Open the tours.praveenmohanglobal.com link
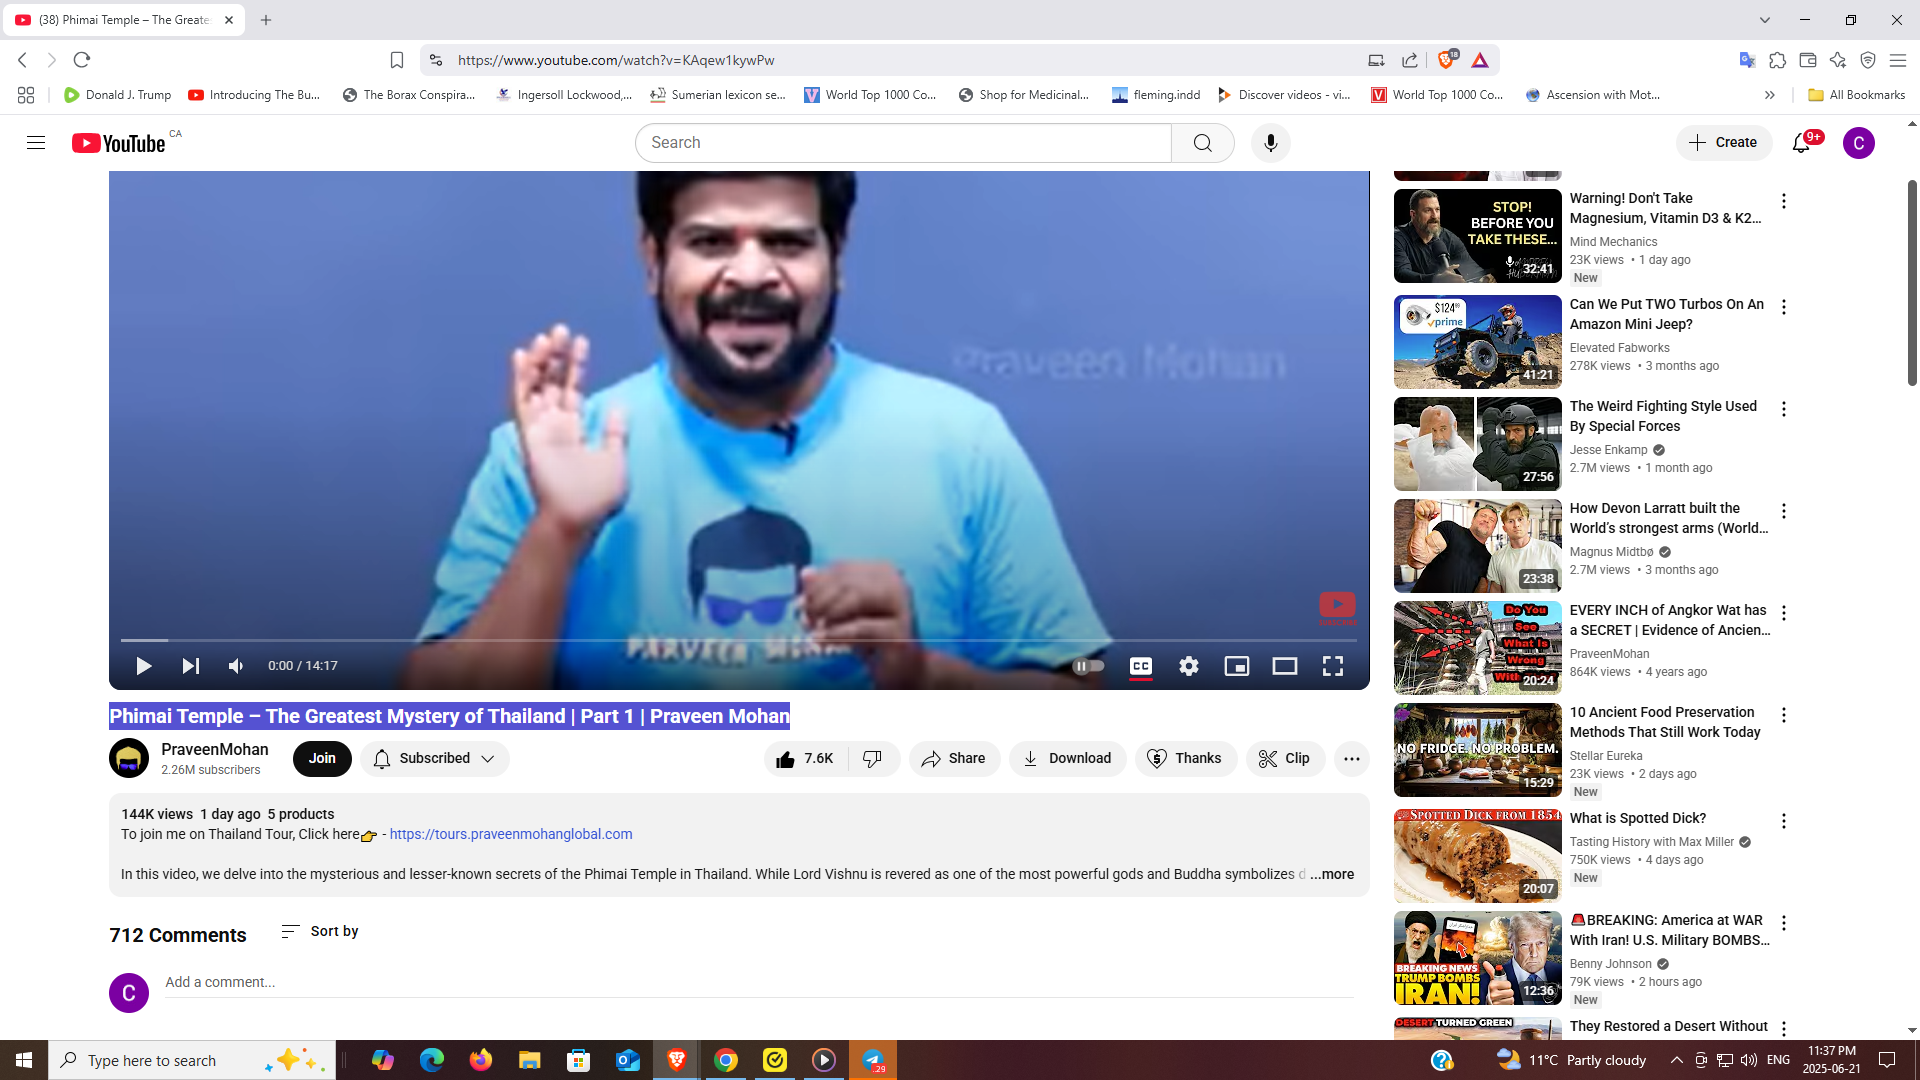The image size is (1920, 1080). [511, 834]
